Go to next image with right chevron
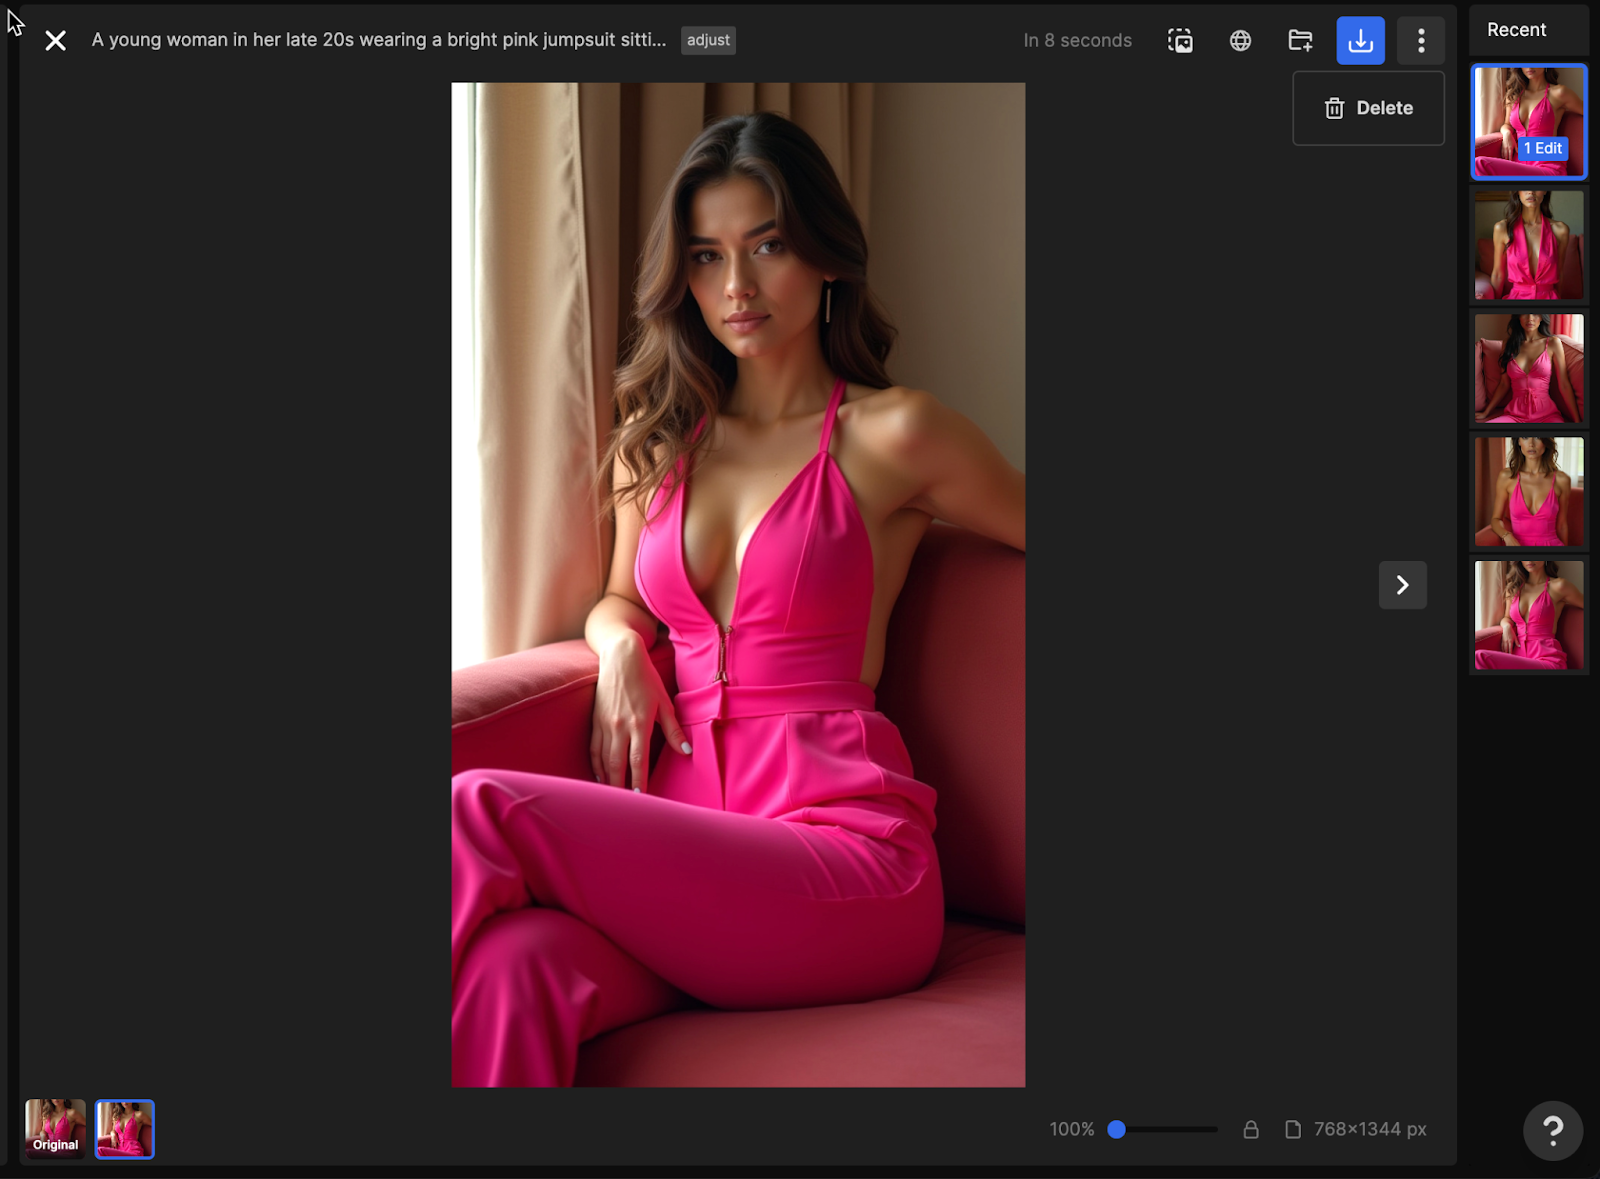 coord(1402,585)
